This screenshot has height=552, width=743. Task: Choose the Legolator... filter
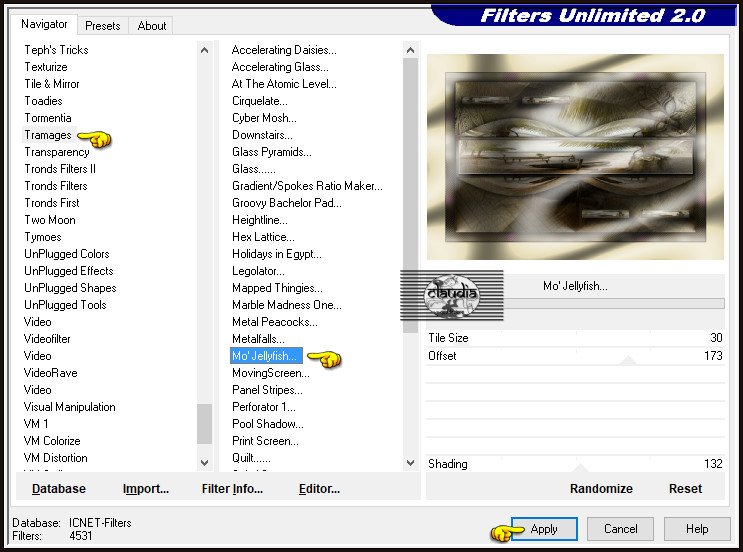tap(258, 271)
